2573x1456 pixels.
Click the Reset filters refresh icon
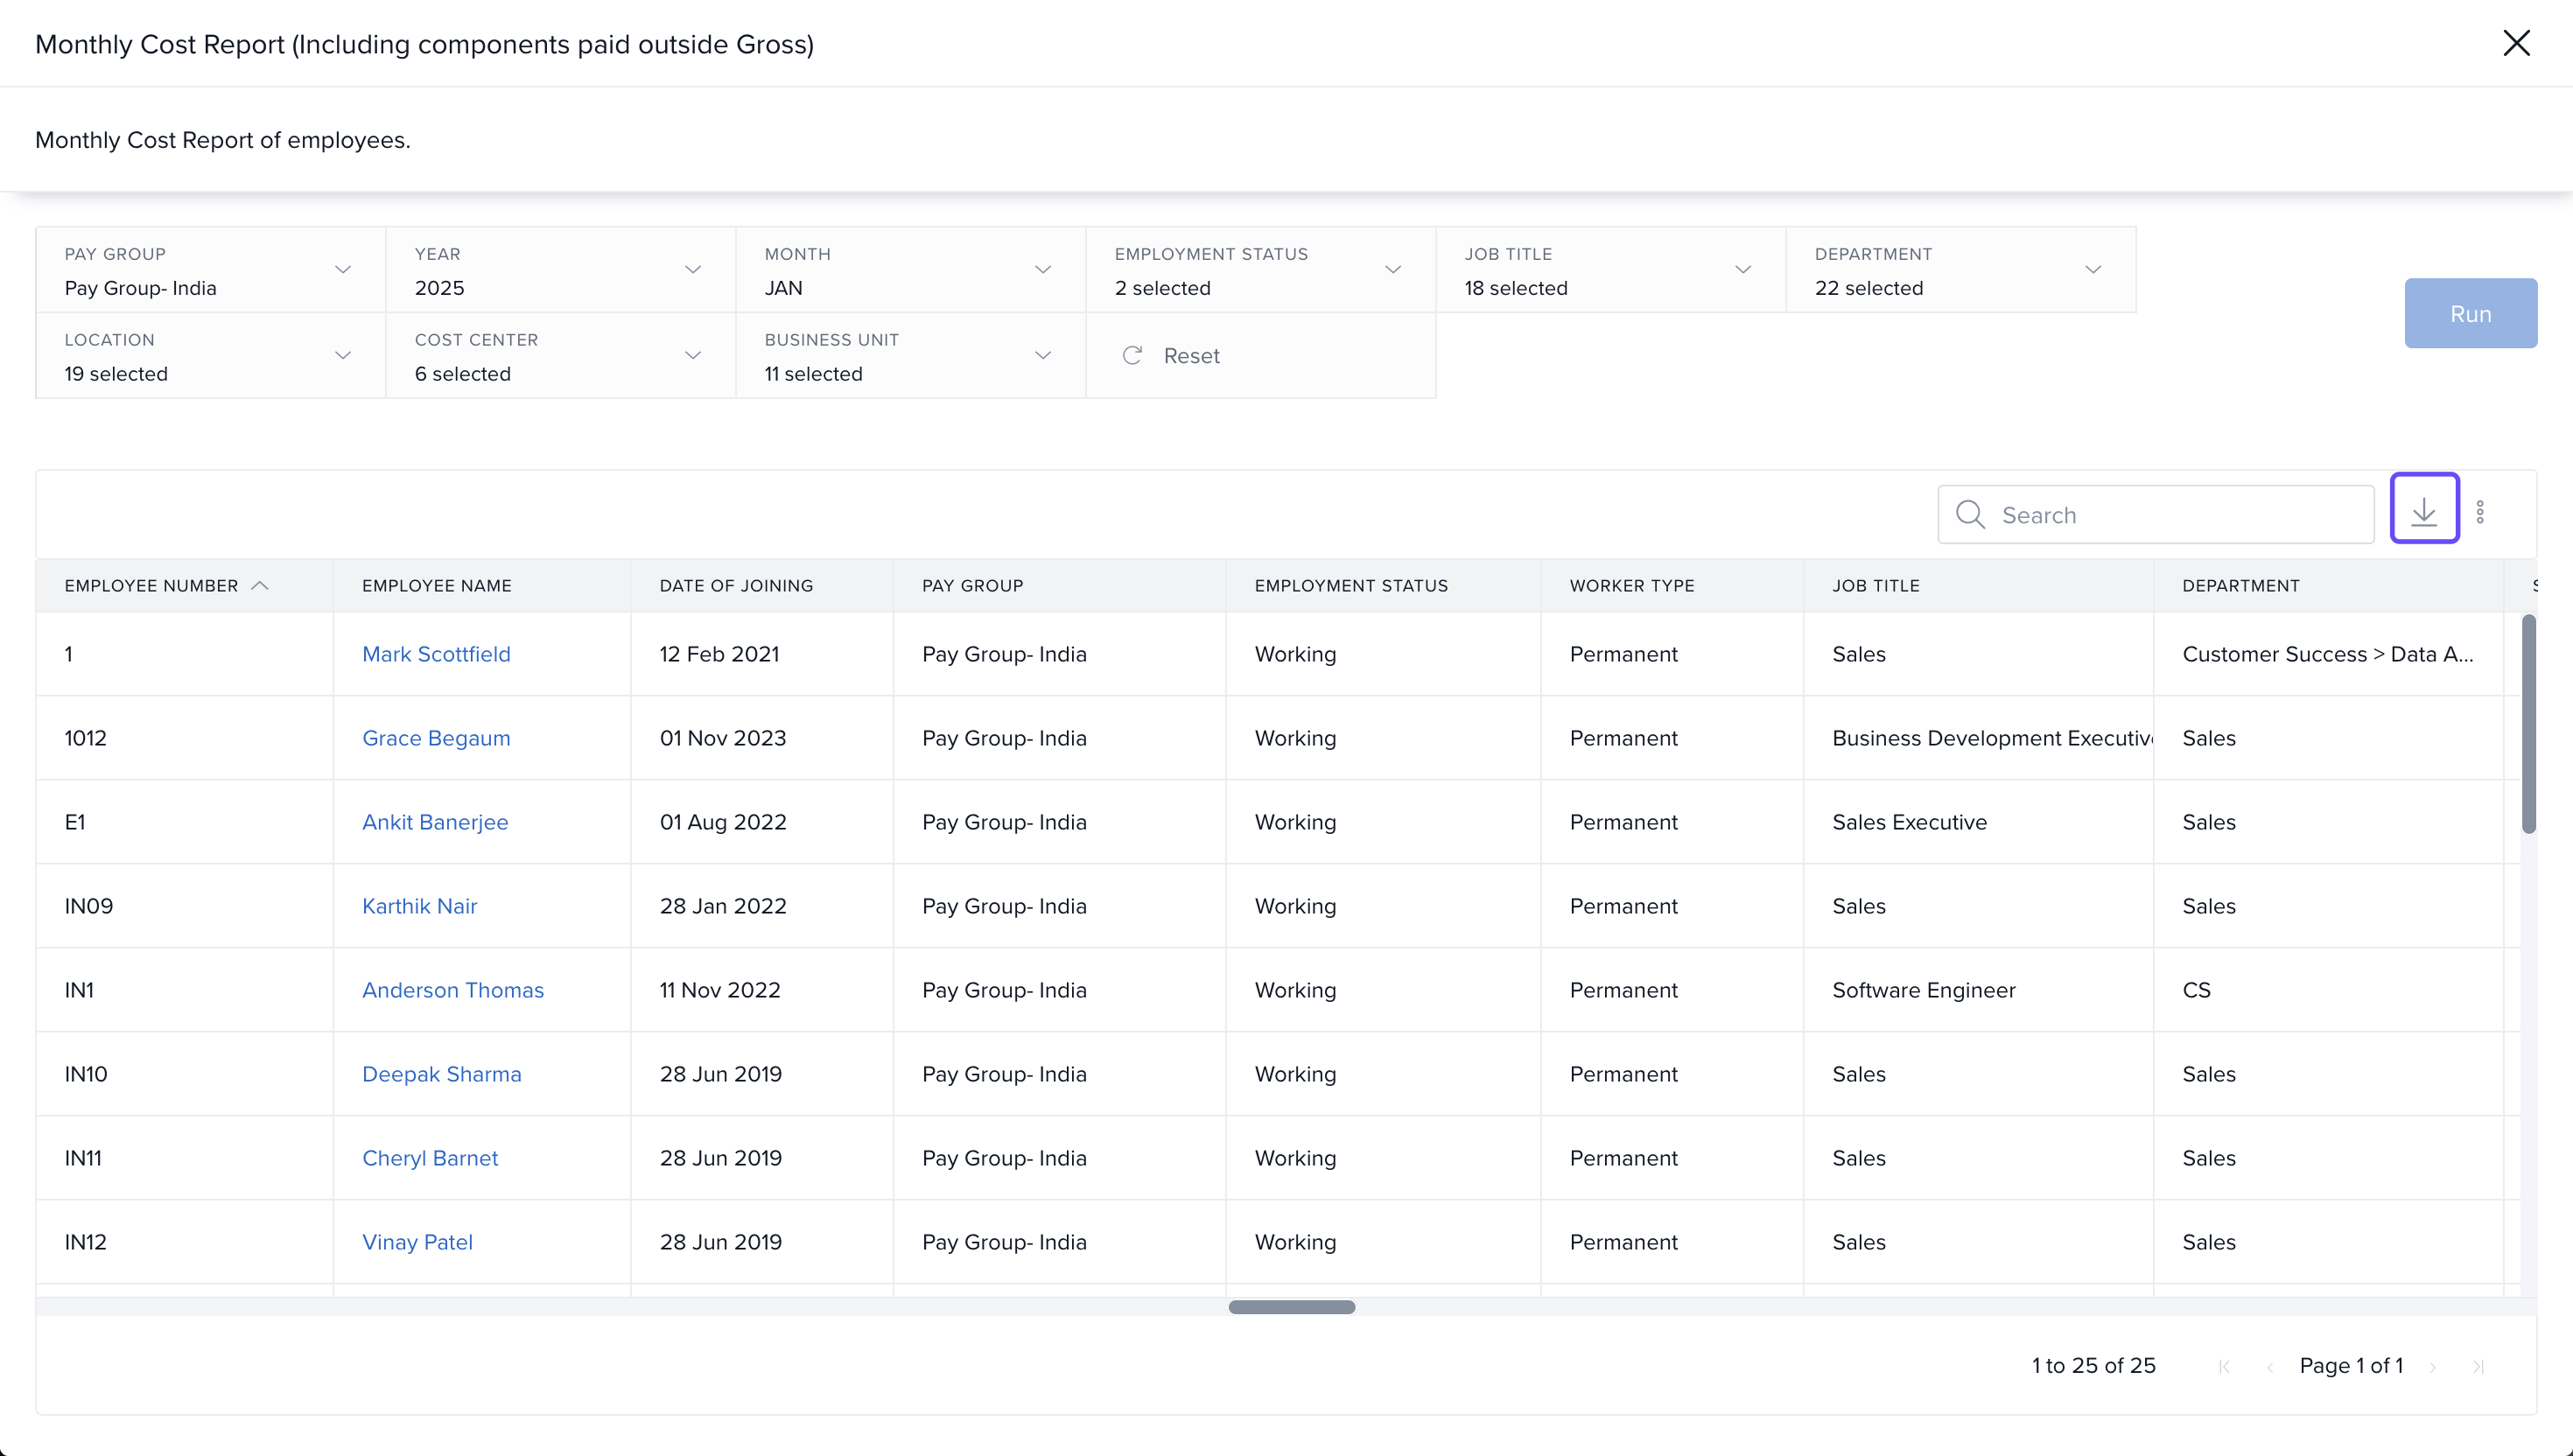tap(1132, 355)
